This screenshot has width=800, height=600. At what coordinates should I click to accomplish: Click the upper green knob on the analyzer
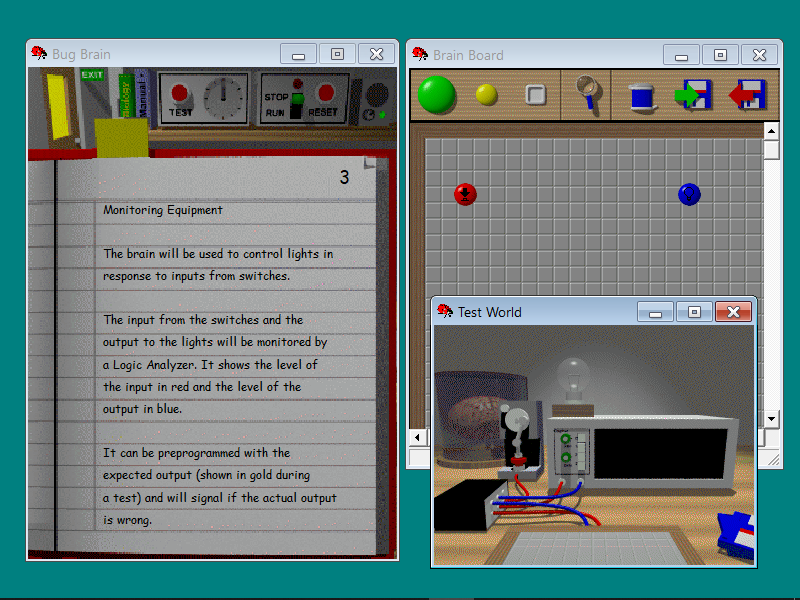[565, 439]
